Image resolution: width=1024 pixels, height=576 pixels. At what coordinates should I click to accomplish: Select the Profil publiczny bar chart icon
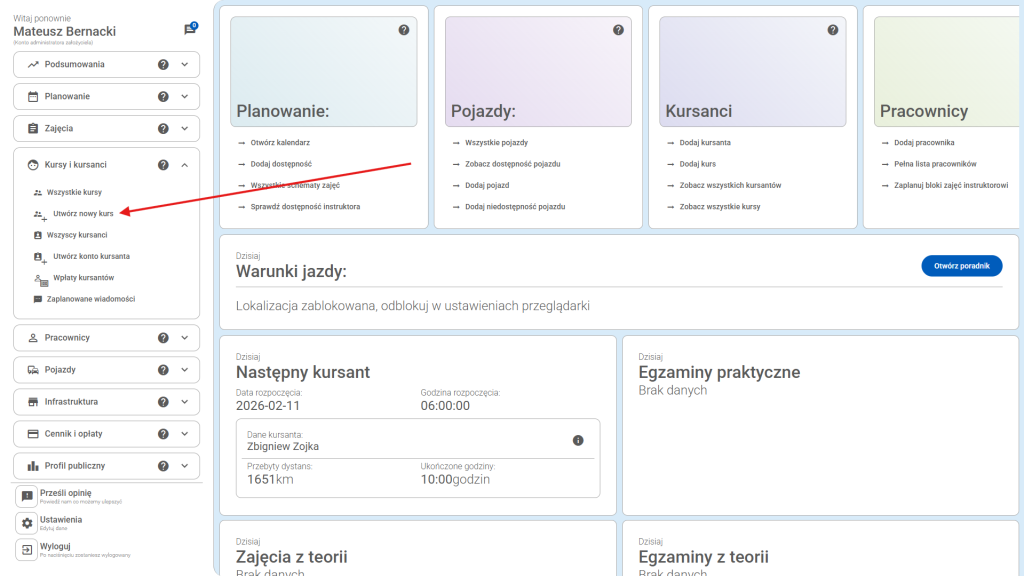coord(33,465)
